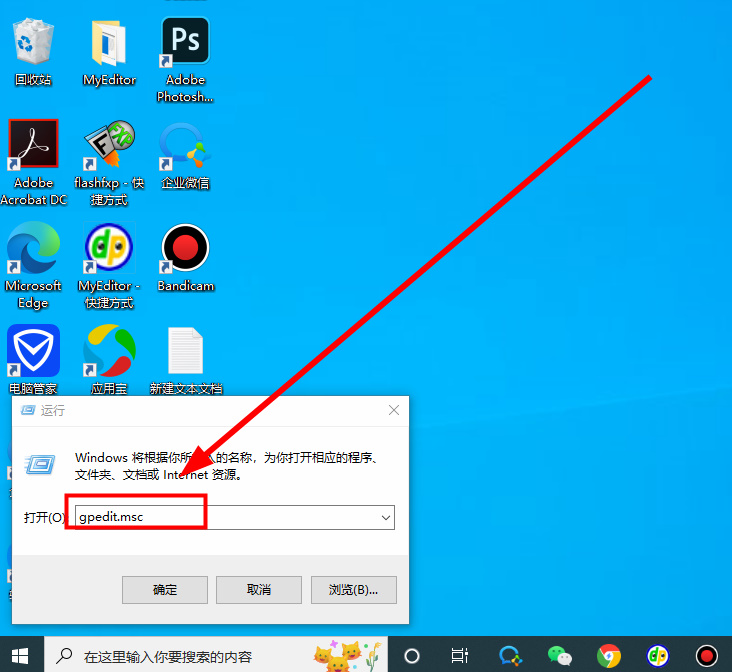The height and width of the screenshot is (672, 732).
Task: Click the 确定 button in Run dialog
Action: click(x=165, y=589)
